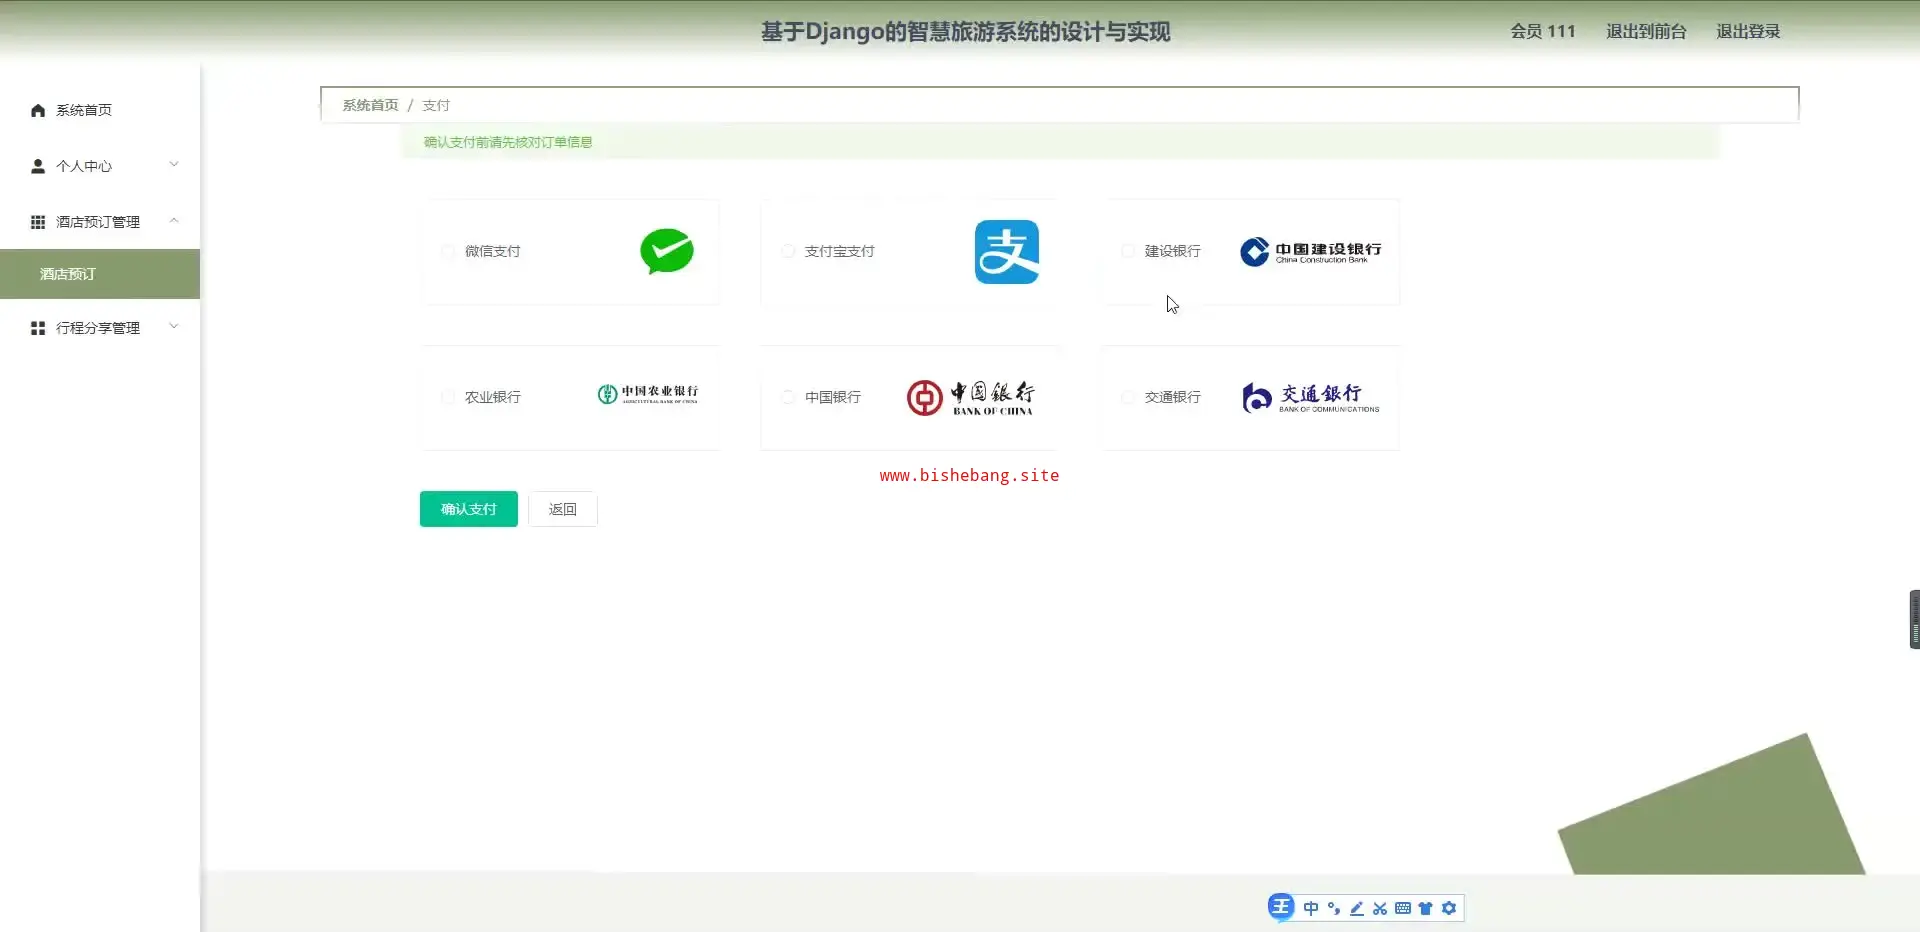This screenshot has width=1920, height=932.
Task: Click the Agricultural Bank of China logo
Action: 648,394
